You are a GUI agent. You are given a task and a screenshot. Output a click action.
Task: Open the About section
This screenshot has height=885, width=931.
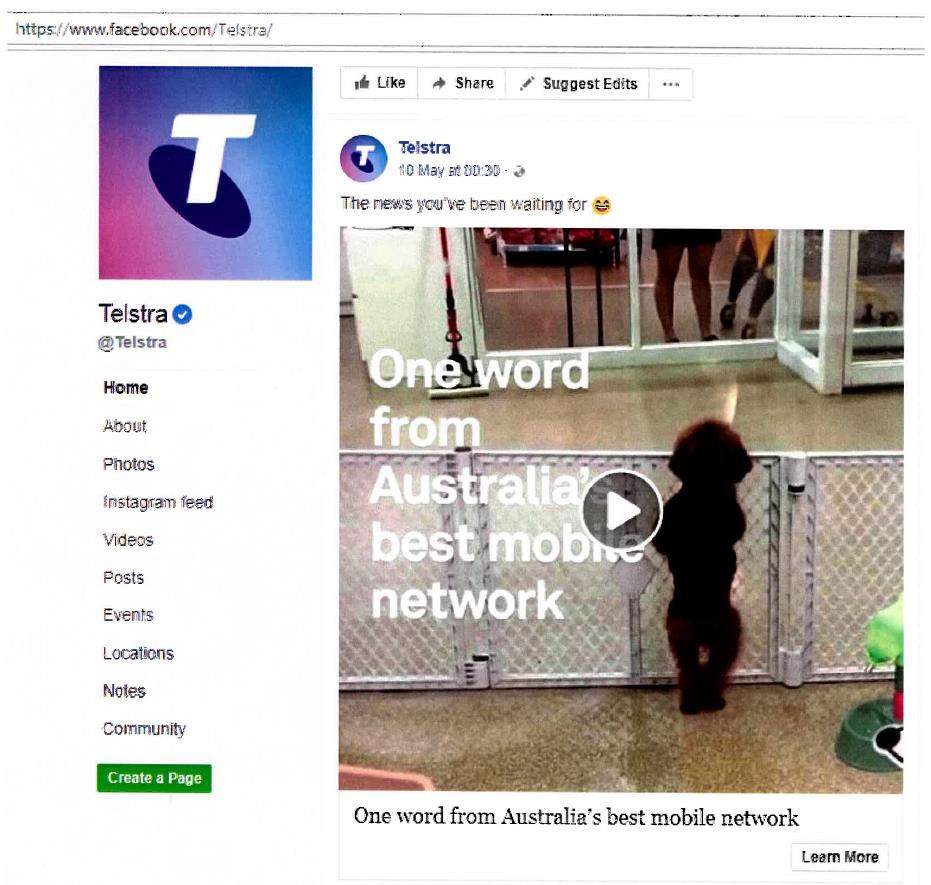click(x=125, y=426)
